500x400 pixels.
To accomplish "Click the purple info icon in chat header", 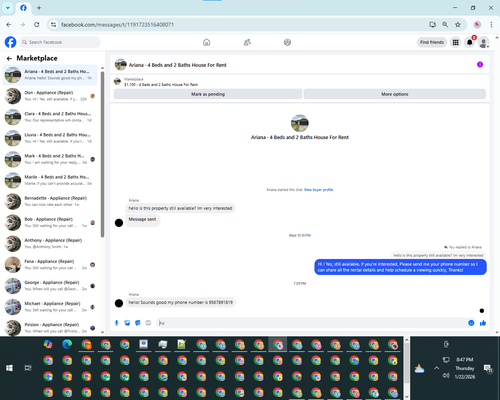I will tap(480, 64).
